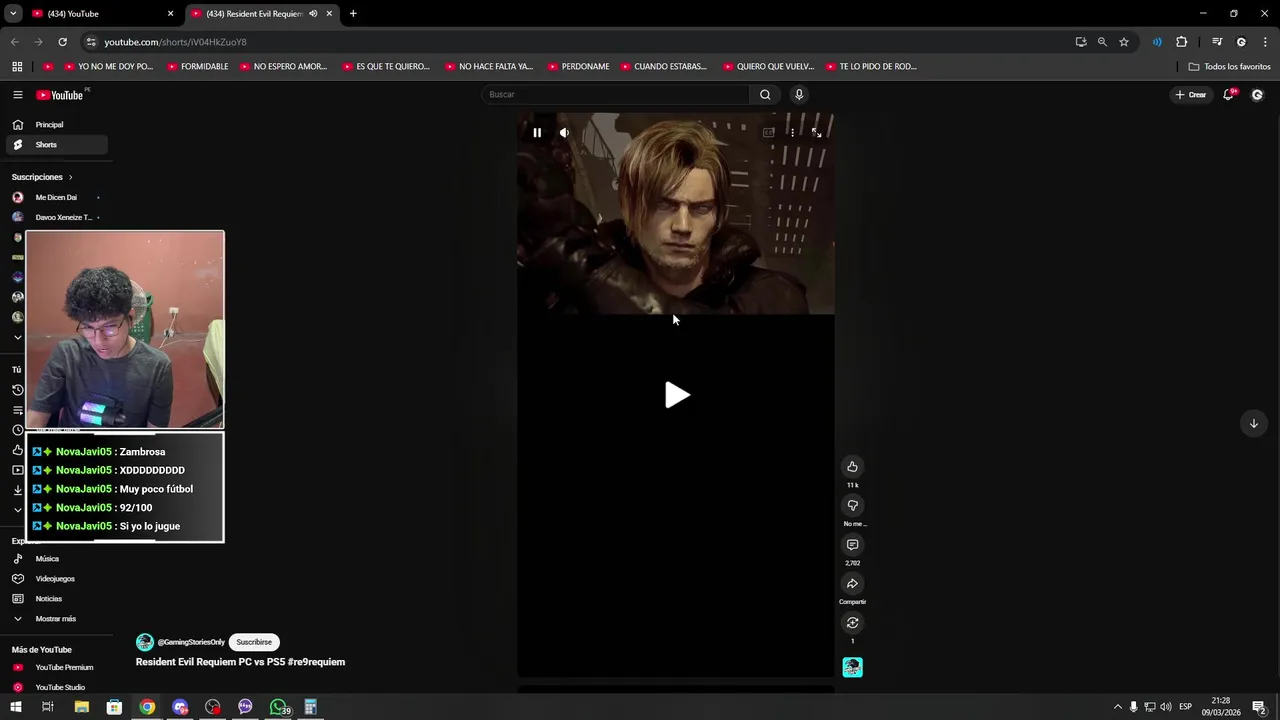This screenshot has height=720, width=1280.
Task: Open the Crear create menu
Action: (x=1191, y=94)
